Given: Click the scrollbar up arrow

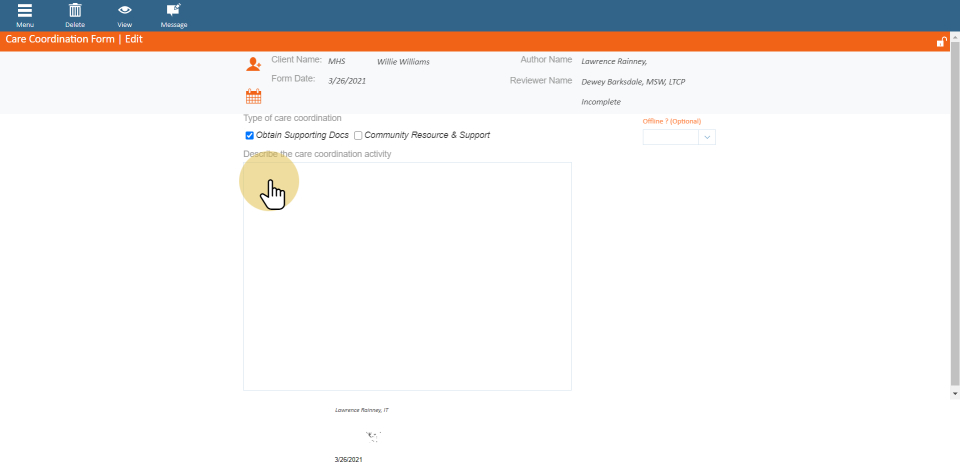Looking at the screenshot, I should tap(954, 58).
